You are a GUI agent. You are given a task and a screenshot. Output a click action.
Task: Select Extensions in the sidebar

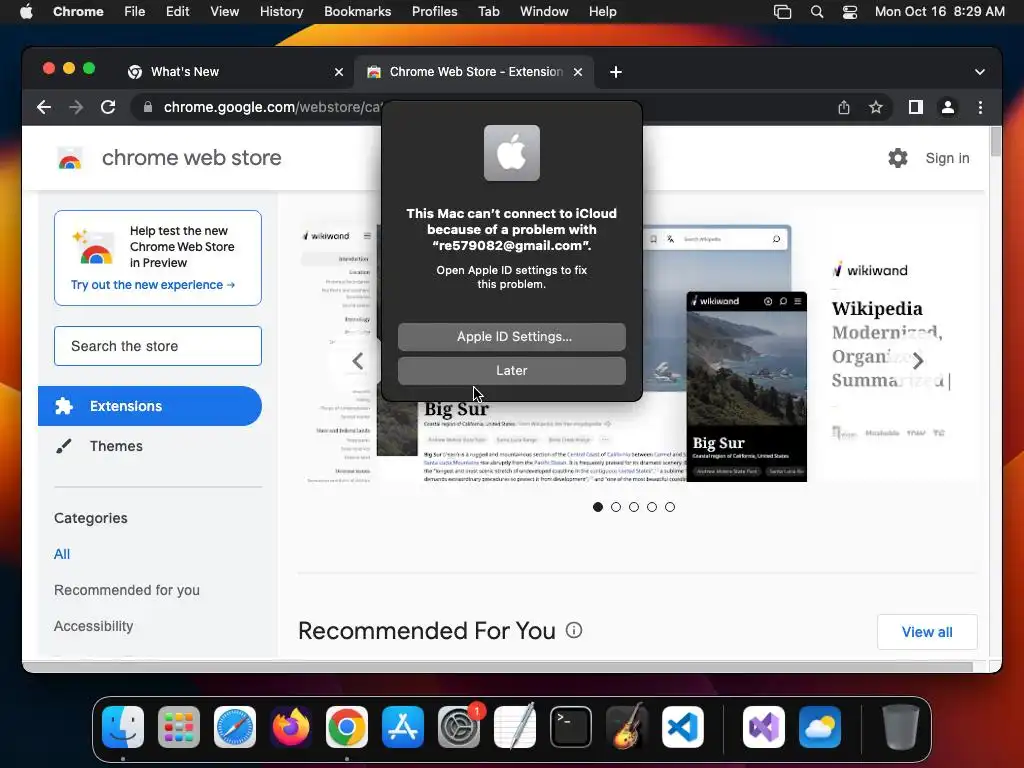[x=150, y=406]
